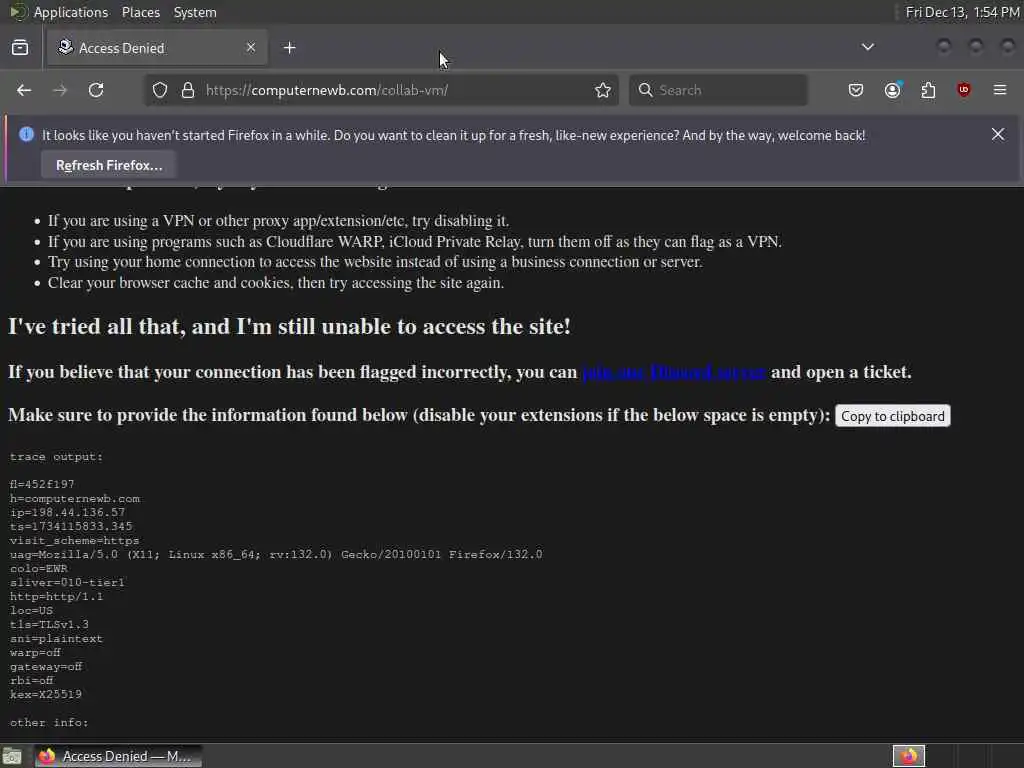This screenshot has height=768, width=1024.
Task: Click the warp=off trace line
Action: click(x=35, y=652)
